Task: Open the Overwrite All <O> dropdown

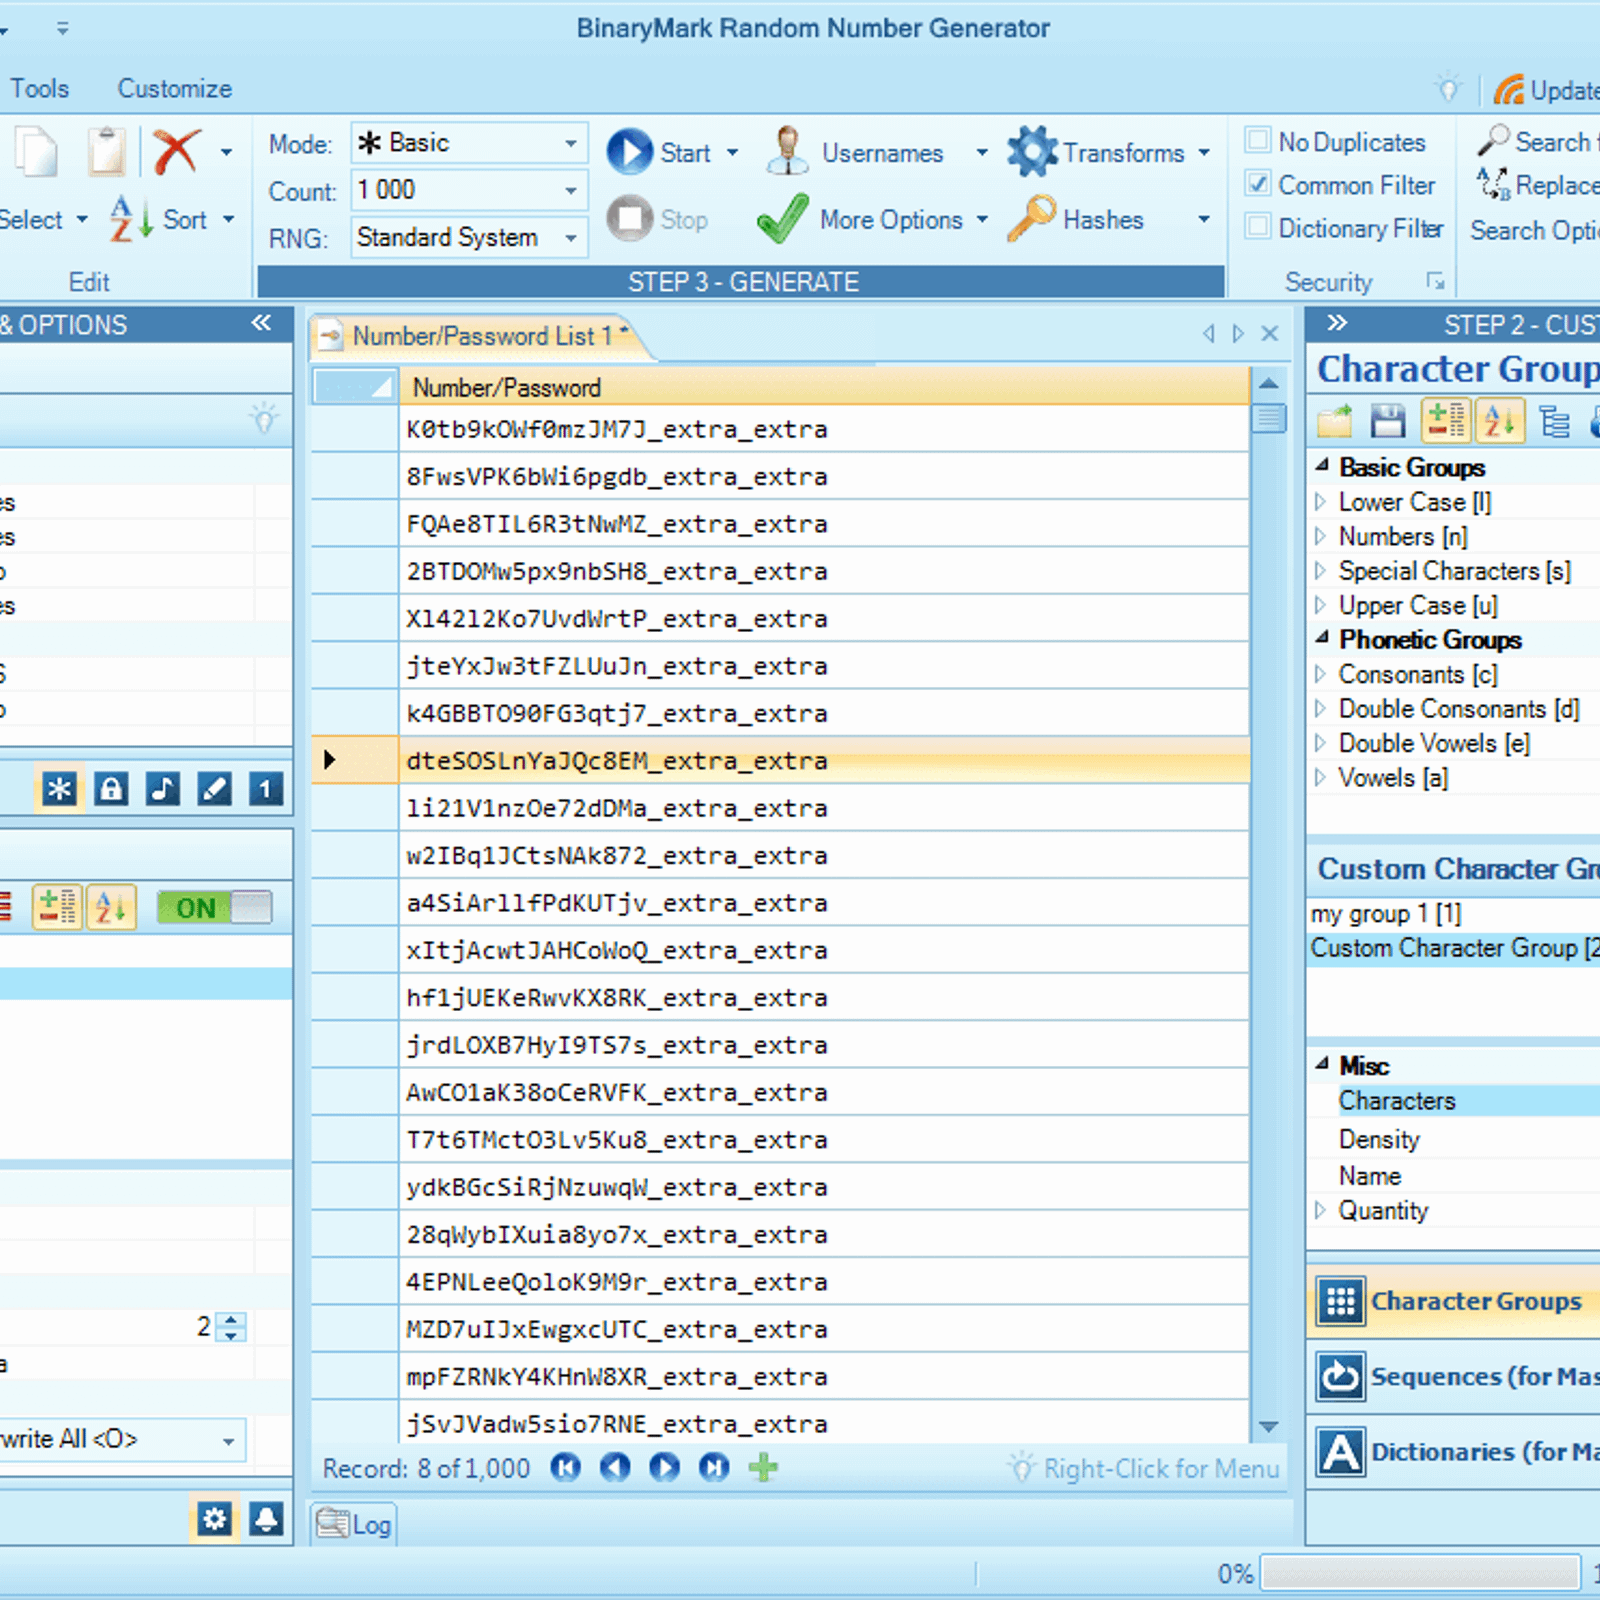Action: coord(228,1441)
